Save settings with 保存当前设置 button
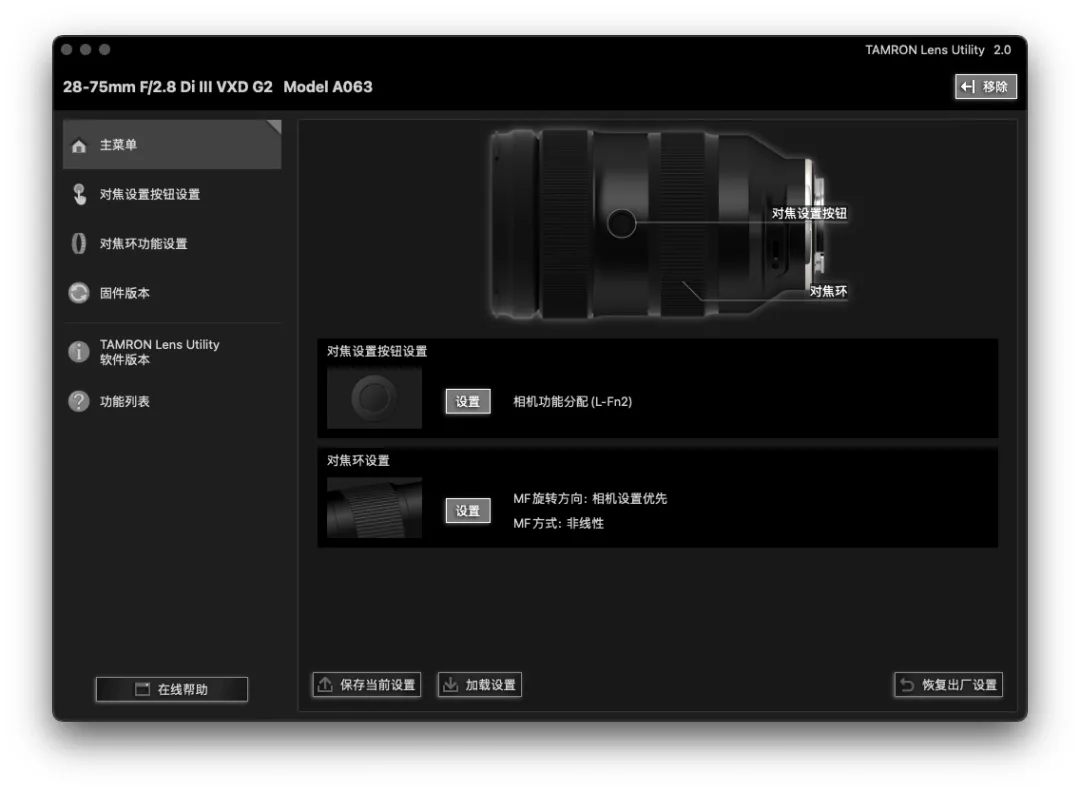The width and height of the screenshot is (1080, 791). 367,685
